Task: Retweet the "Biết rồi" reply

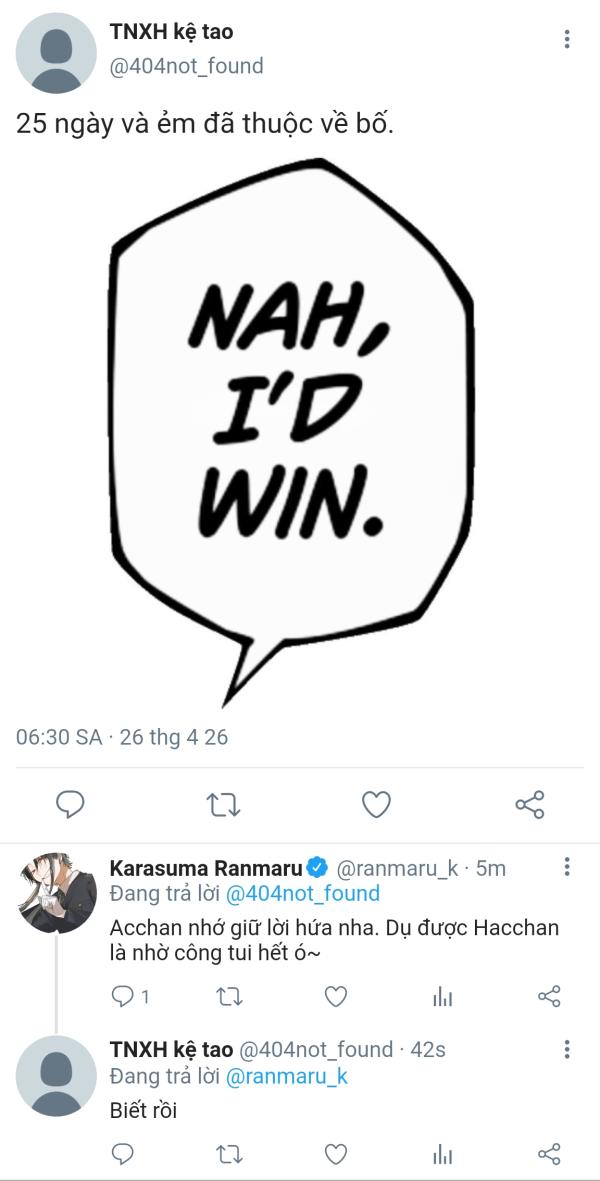Action: pos(229,1155)
